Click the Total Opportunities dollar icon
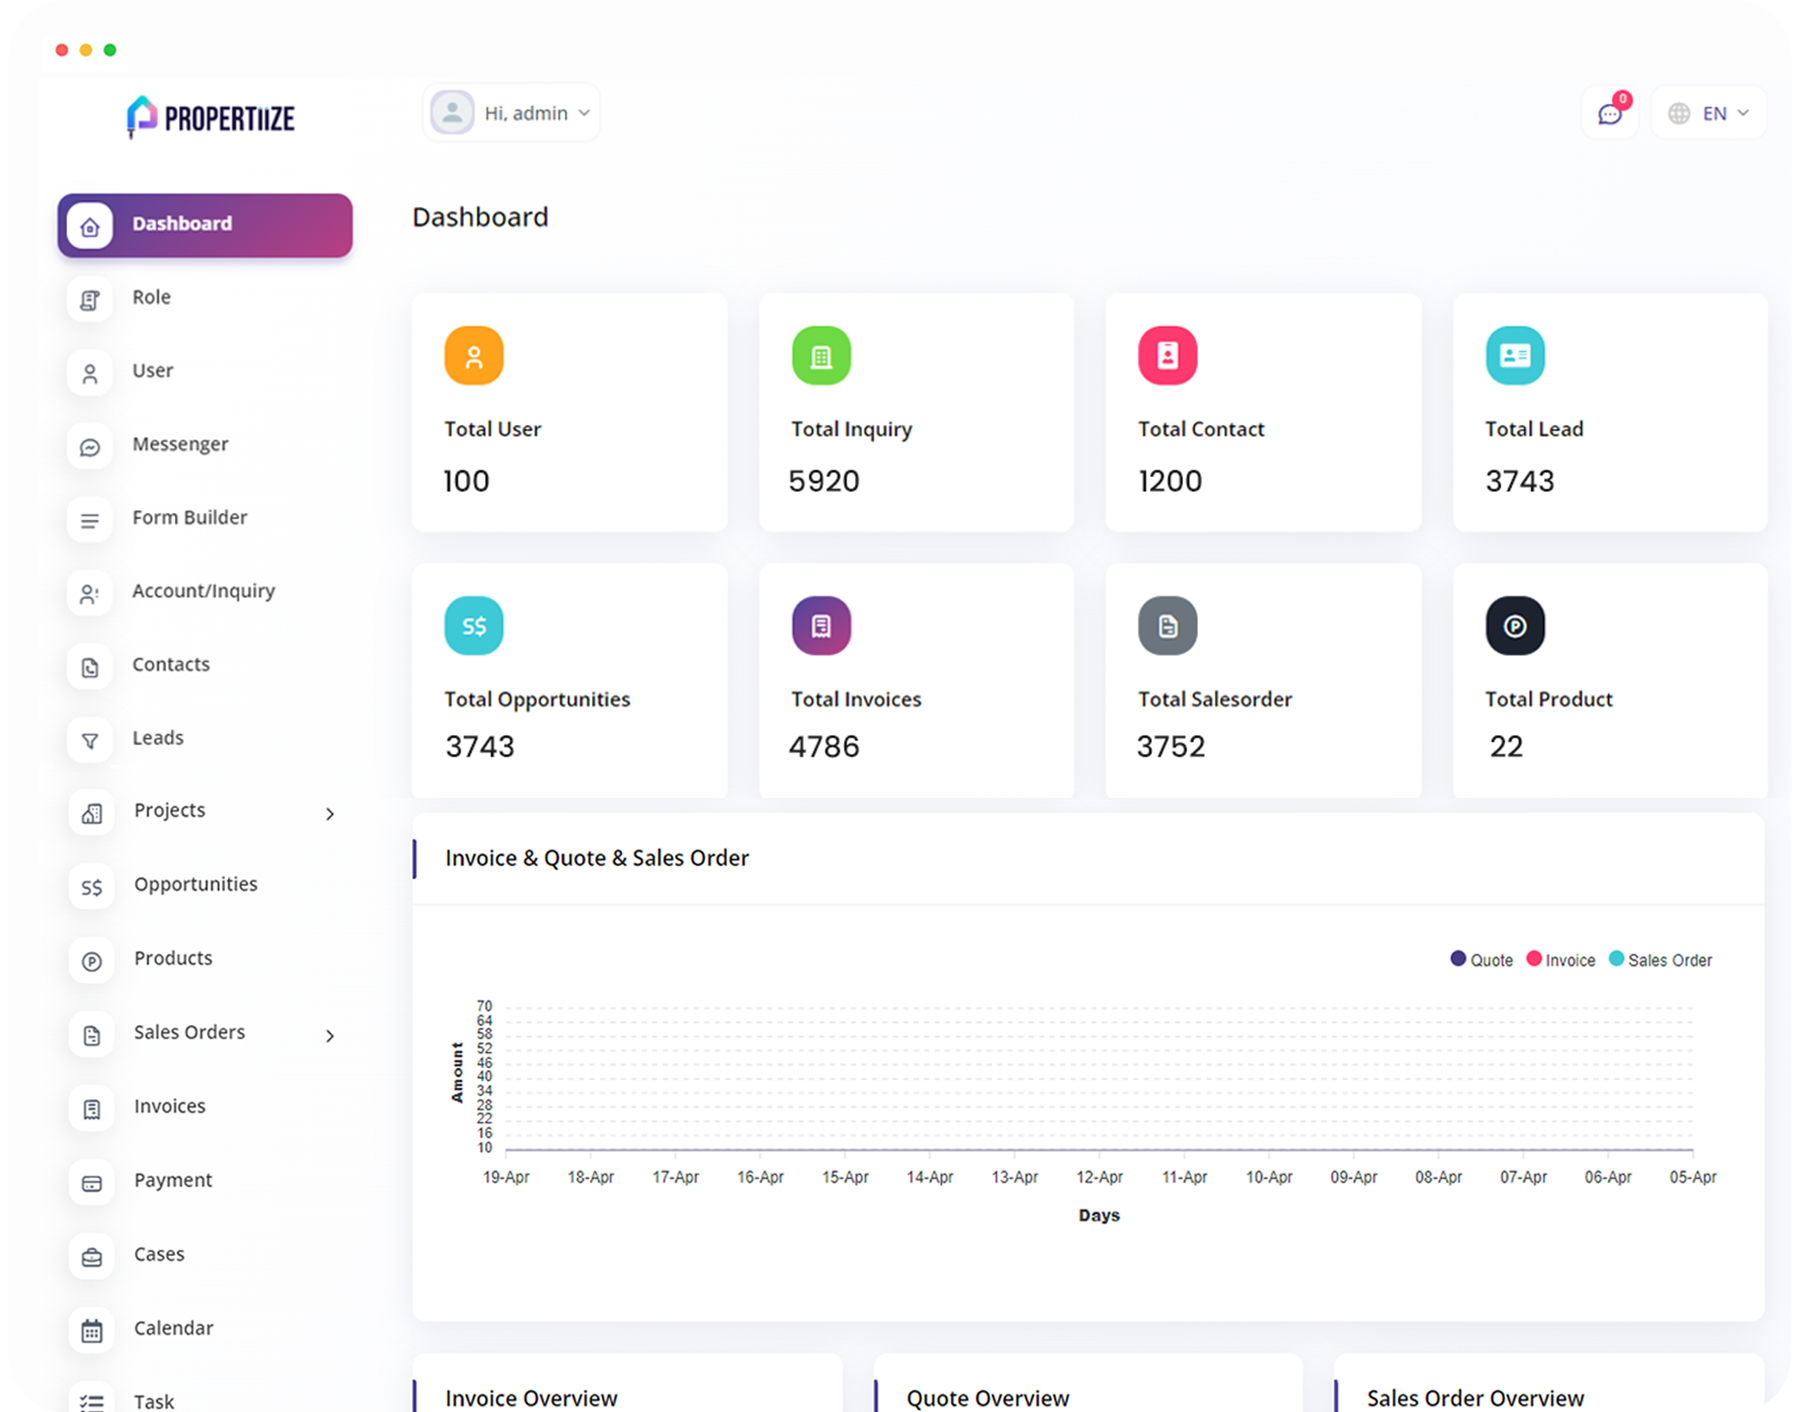Screen dimensions: 1800x1412 pos(474,625)
